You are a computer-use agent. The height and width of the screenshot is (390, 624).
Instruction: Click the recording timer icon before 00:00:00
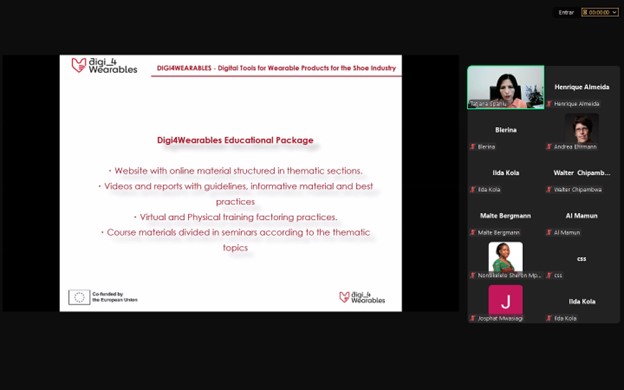point(585,12)
